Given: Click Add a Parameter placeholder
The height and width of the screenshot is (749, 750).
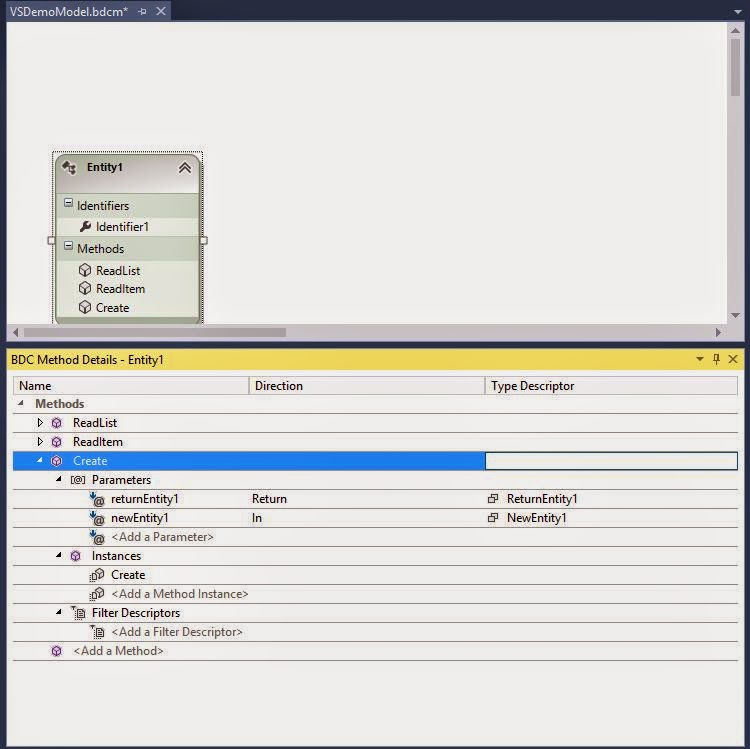Looking at the screenshot, I should (162, 537).
